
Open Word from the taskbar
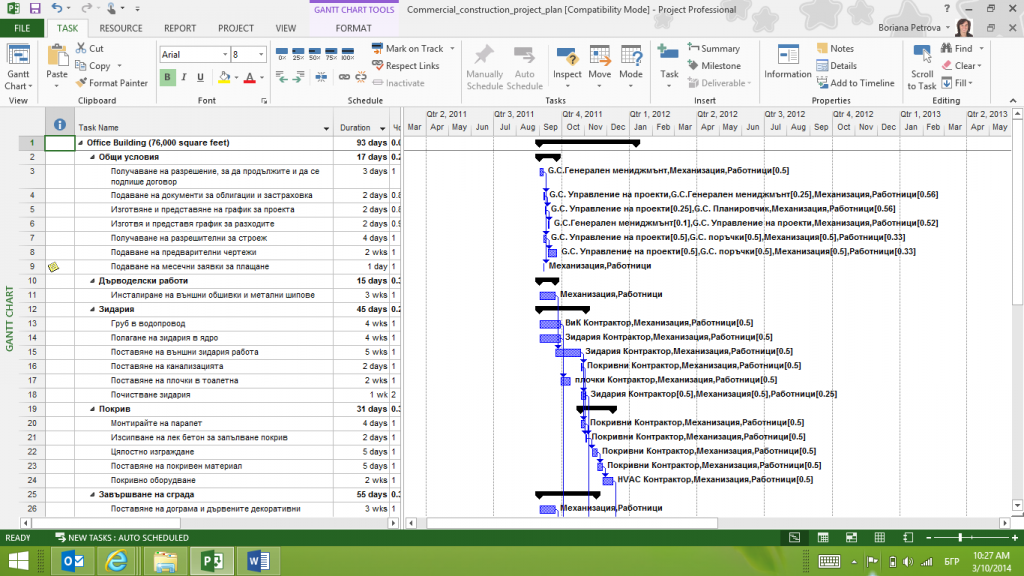(259, 561)
